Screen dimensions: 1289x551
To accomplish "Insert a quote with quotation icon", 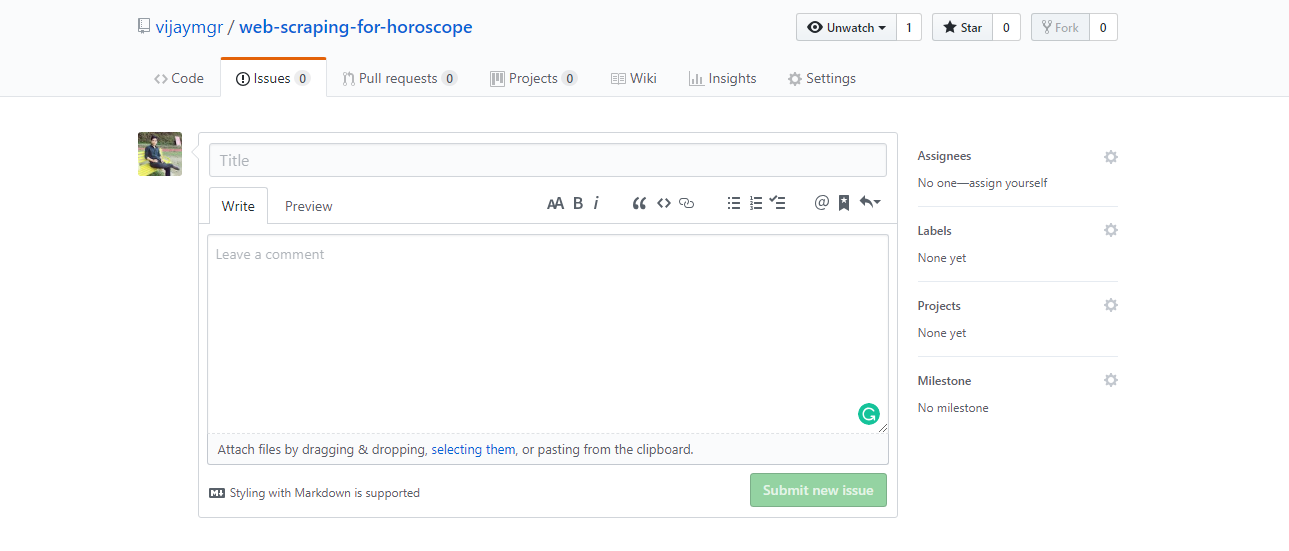I will tap(640, 203).
